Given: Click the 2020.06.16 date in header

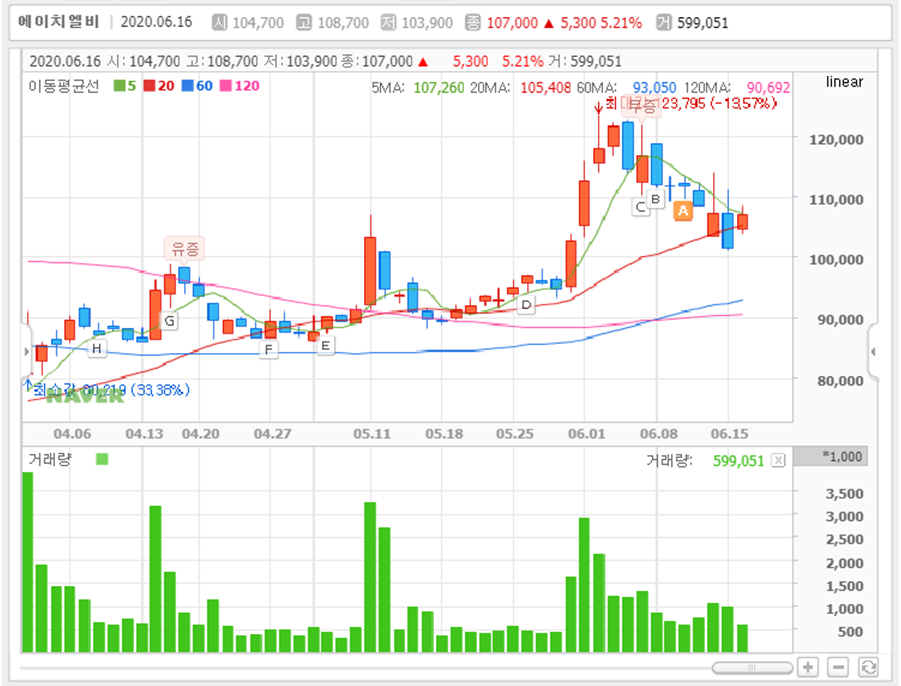Looking at the screenshot, I should click(x=156, y=22).
